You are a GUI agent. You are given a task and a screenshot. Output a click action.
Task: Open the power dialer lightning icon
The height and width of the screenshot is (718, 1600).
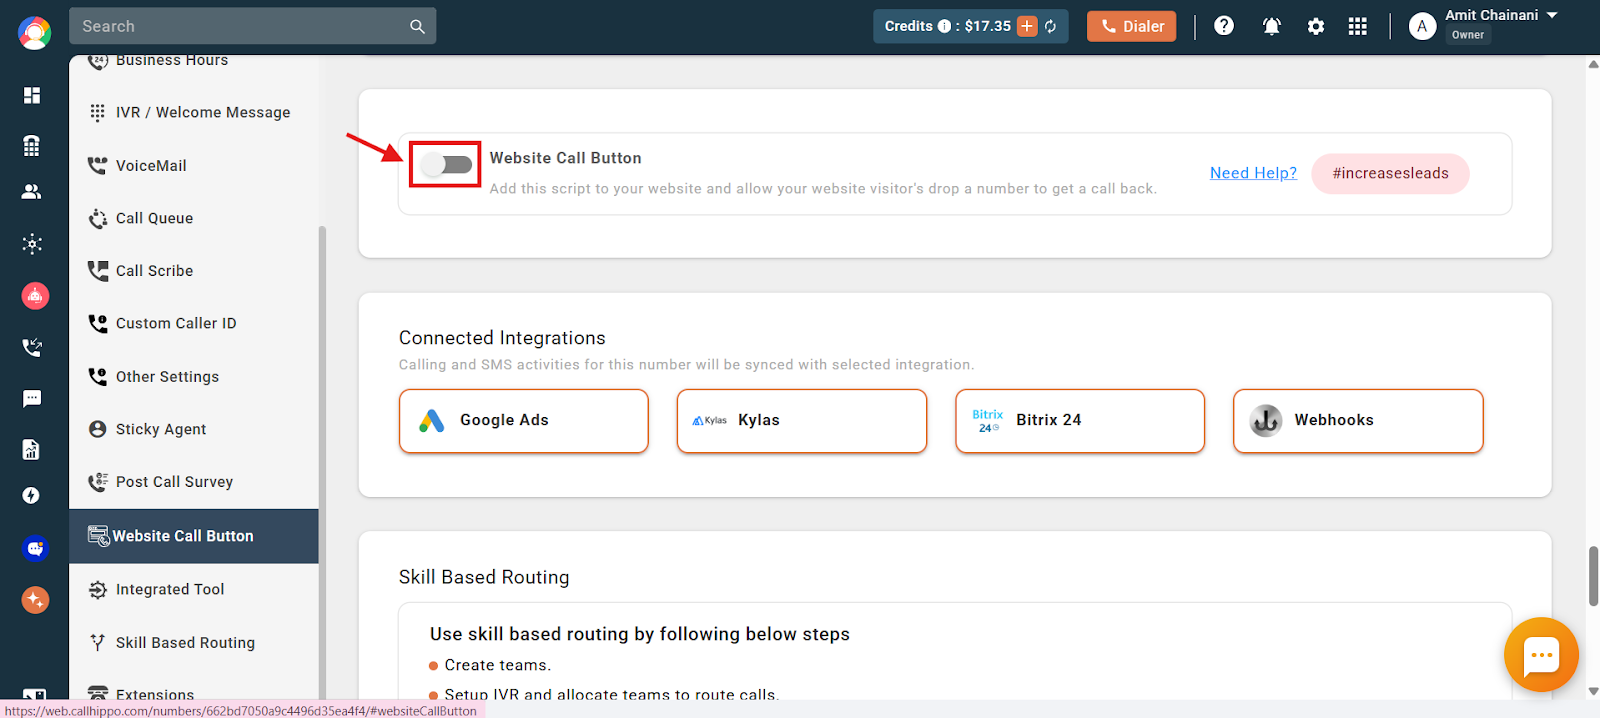pyautogui.click(x=32, y=496)
